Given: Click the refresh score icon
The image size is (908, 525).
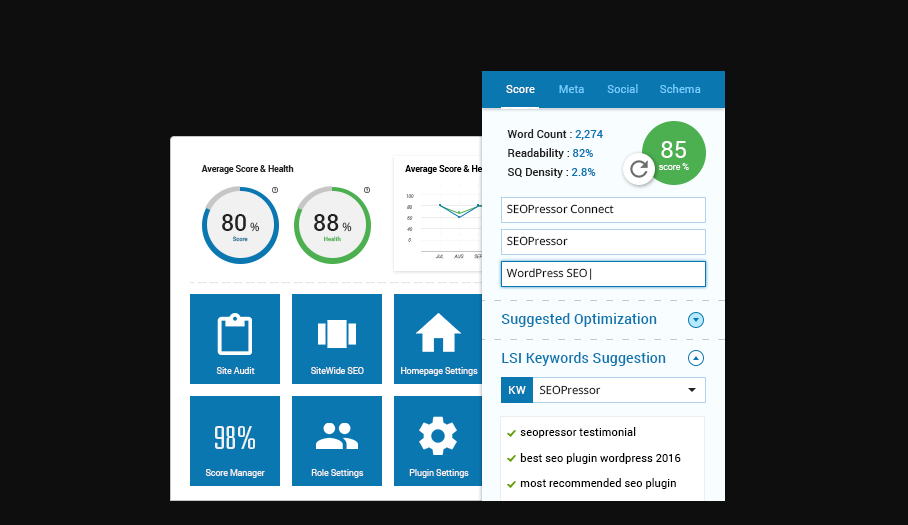Looking at the screenshot, I should click(639, 169).
